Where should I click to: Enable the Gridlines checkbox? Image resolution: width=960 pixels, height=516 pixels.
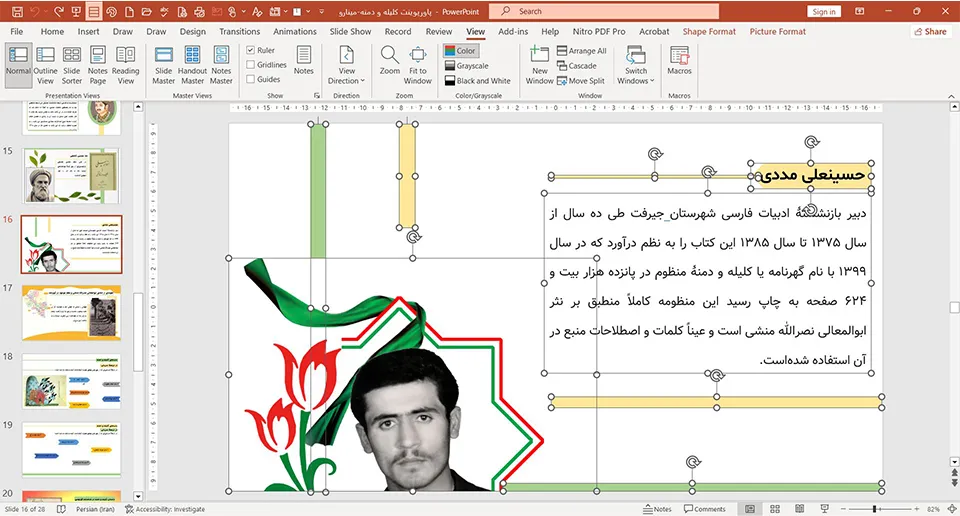pyautogui.click(x=250, y=64)
